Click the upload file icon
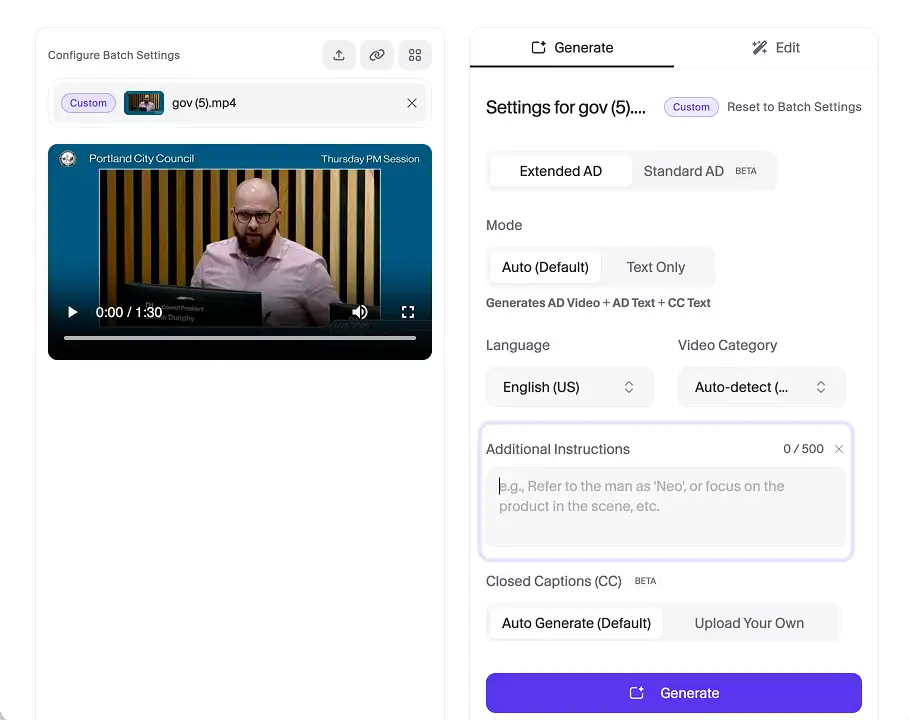 [339, 55]
